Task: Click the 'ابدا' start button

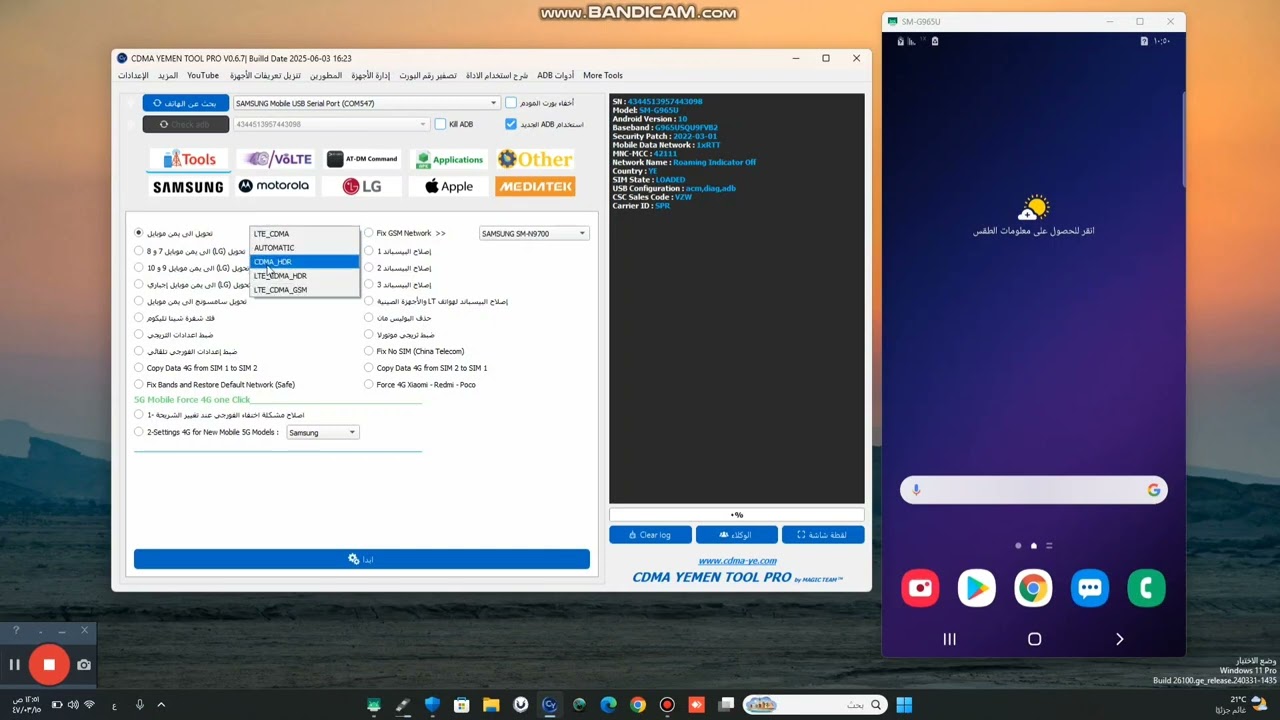Action: (x=362, y=559)
